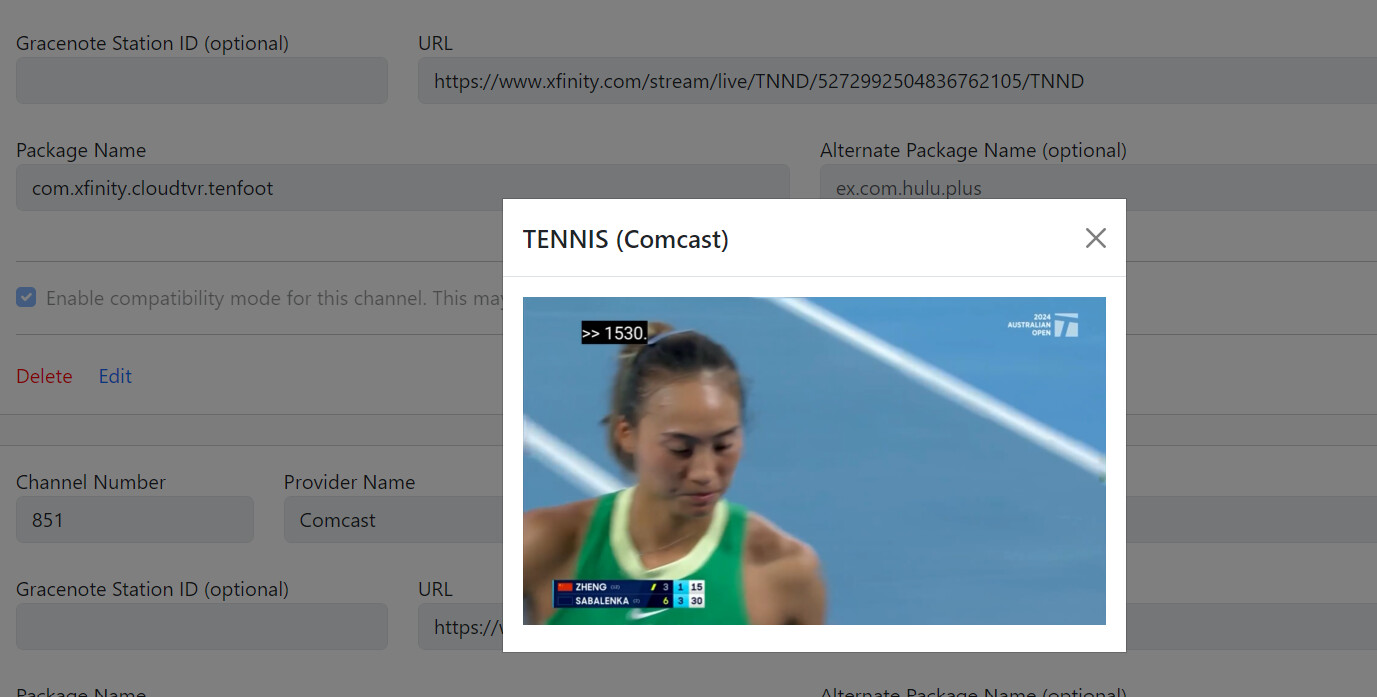Click the Australian Open logo in the video
Screen dimensions: 1377x697
coord(1043,325)
